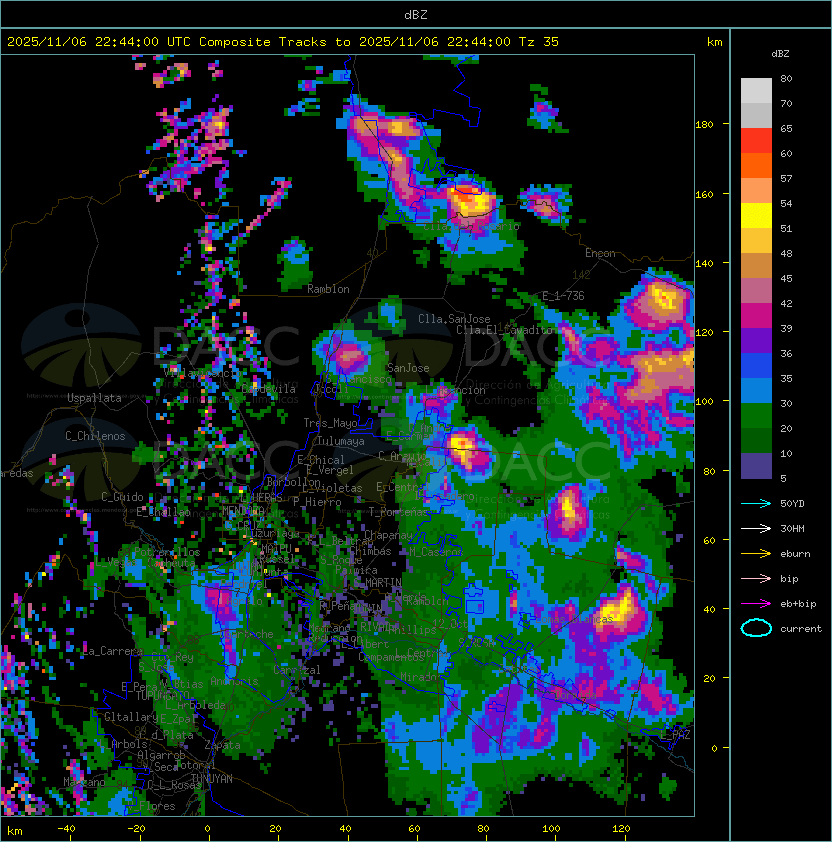The width and height of the screenshot is (832, 842).
Task: Click the Algarrob location label
Action: point(162,756)
